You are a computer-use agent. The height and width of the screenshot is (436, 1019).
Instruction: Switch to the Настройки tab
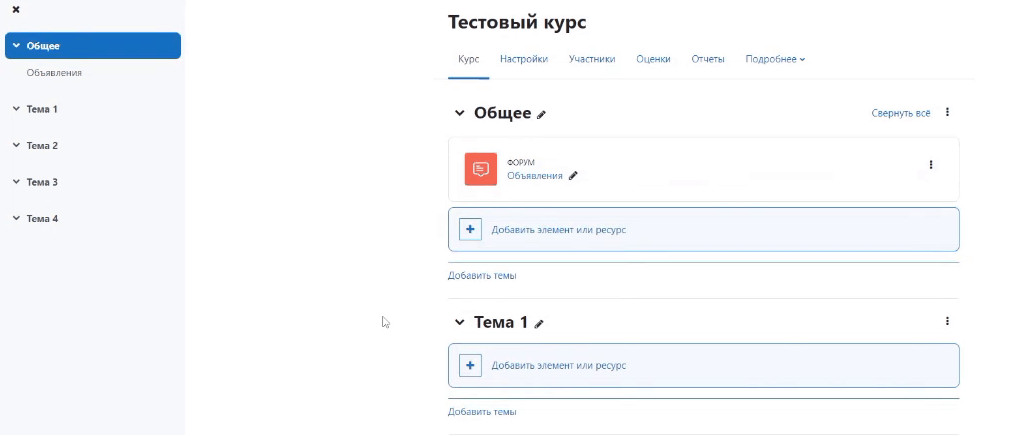(524, 59)
